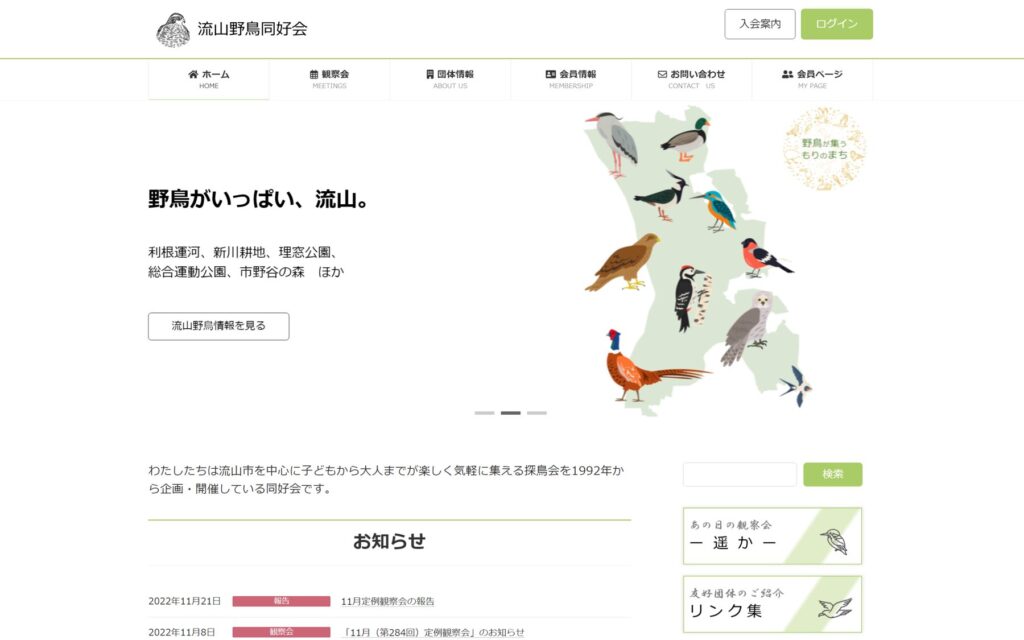Click the 入会案内 button
The image size is (1024, 640).
coord(760,24)
